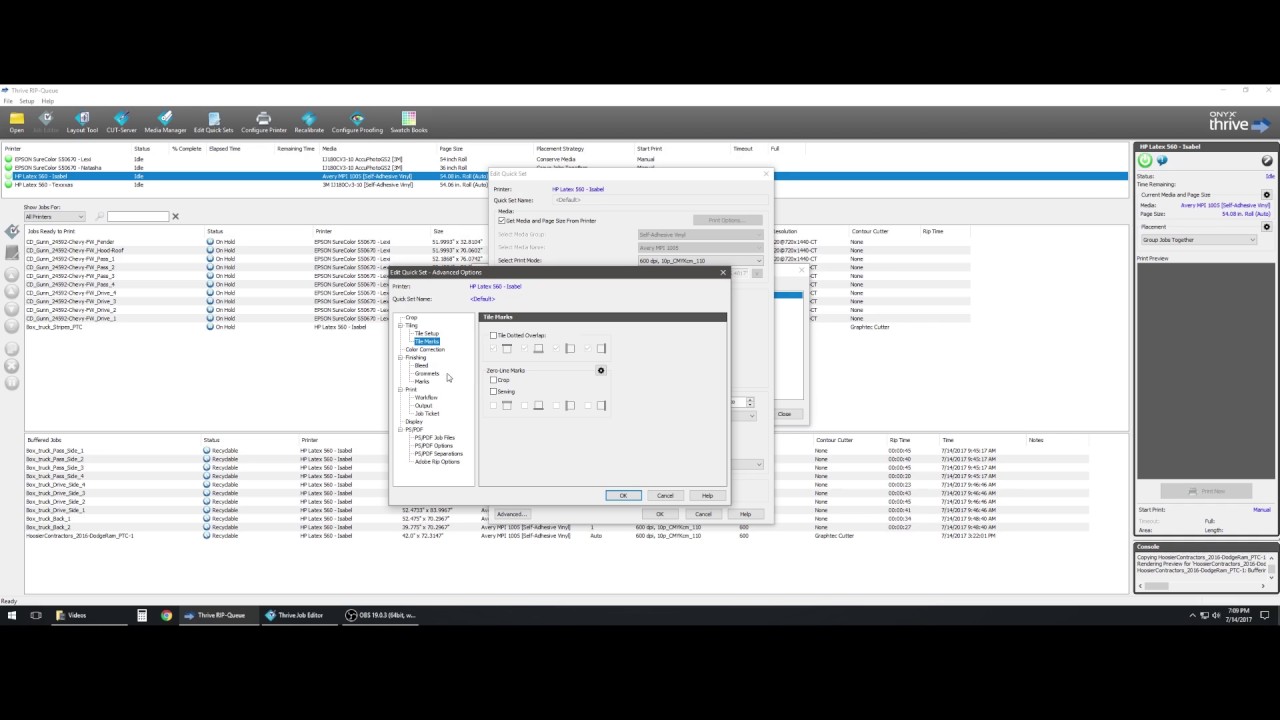1280x720 pixels.
Task: Check the Crop zero-line mark option
Action: (x=493, y=380)
